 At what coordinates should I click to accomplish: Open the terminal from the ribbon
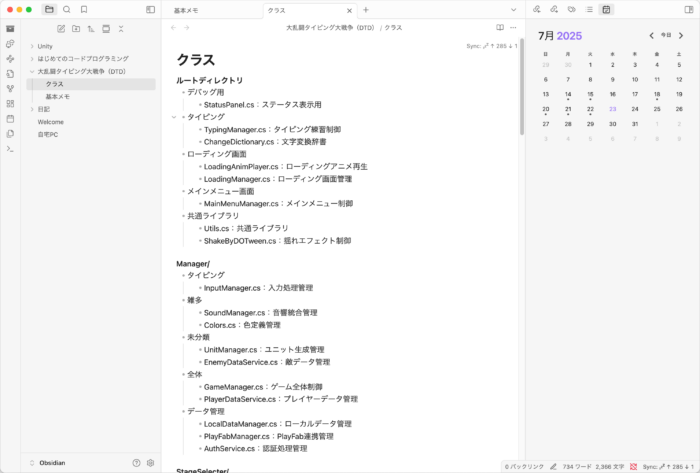pos(10,148)
